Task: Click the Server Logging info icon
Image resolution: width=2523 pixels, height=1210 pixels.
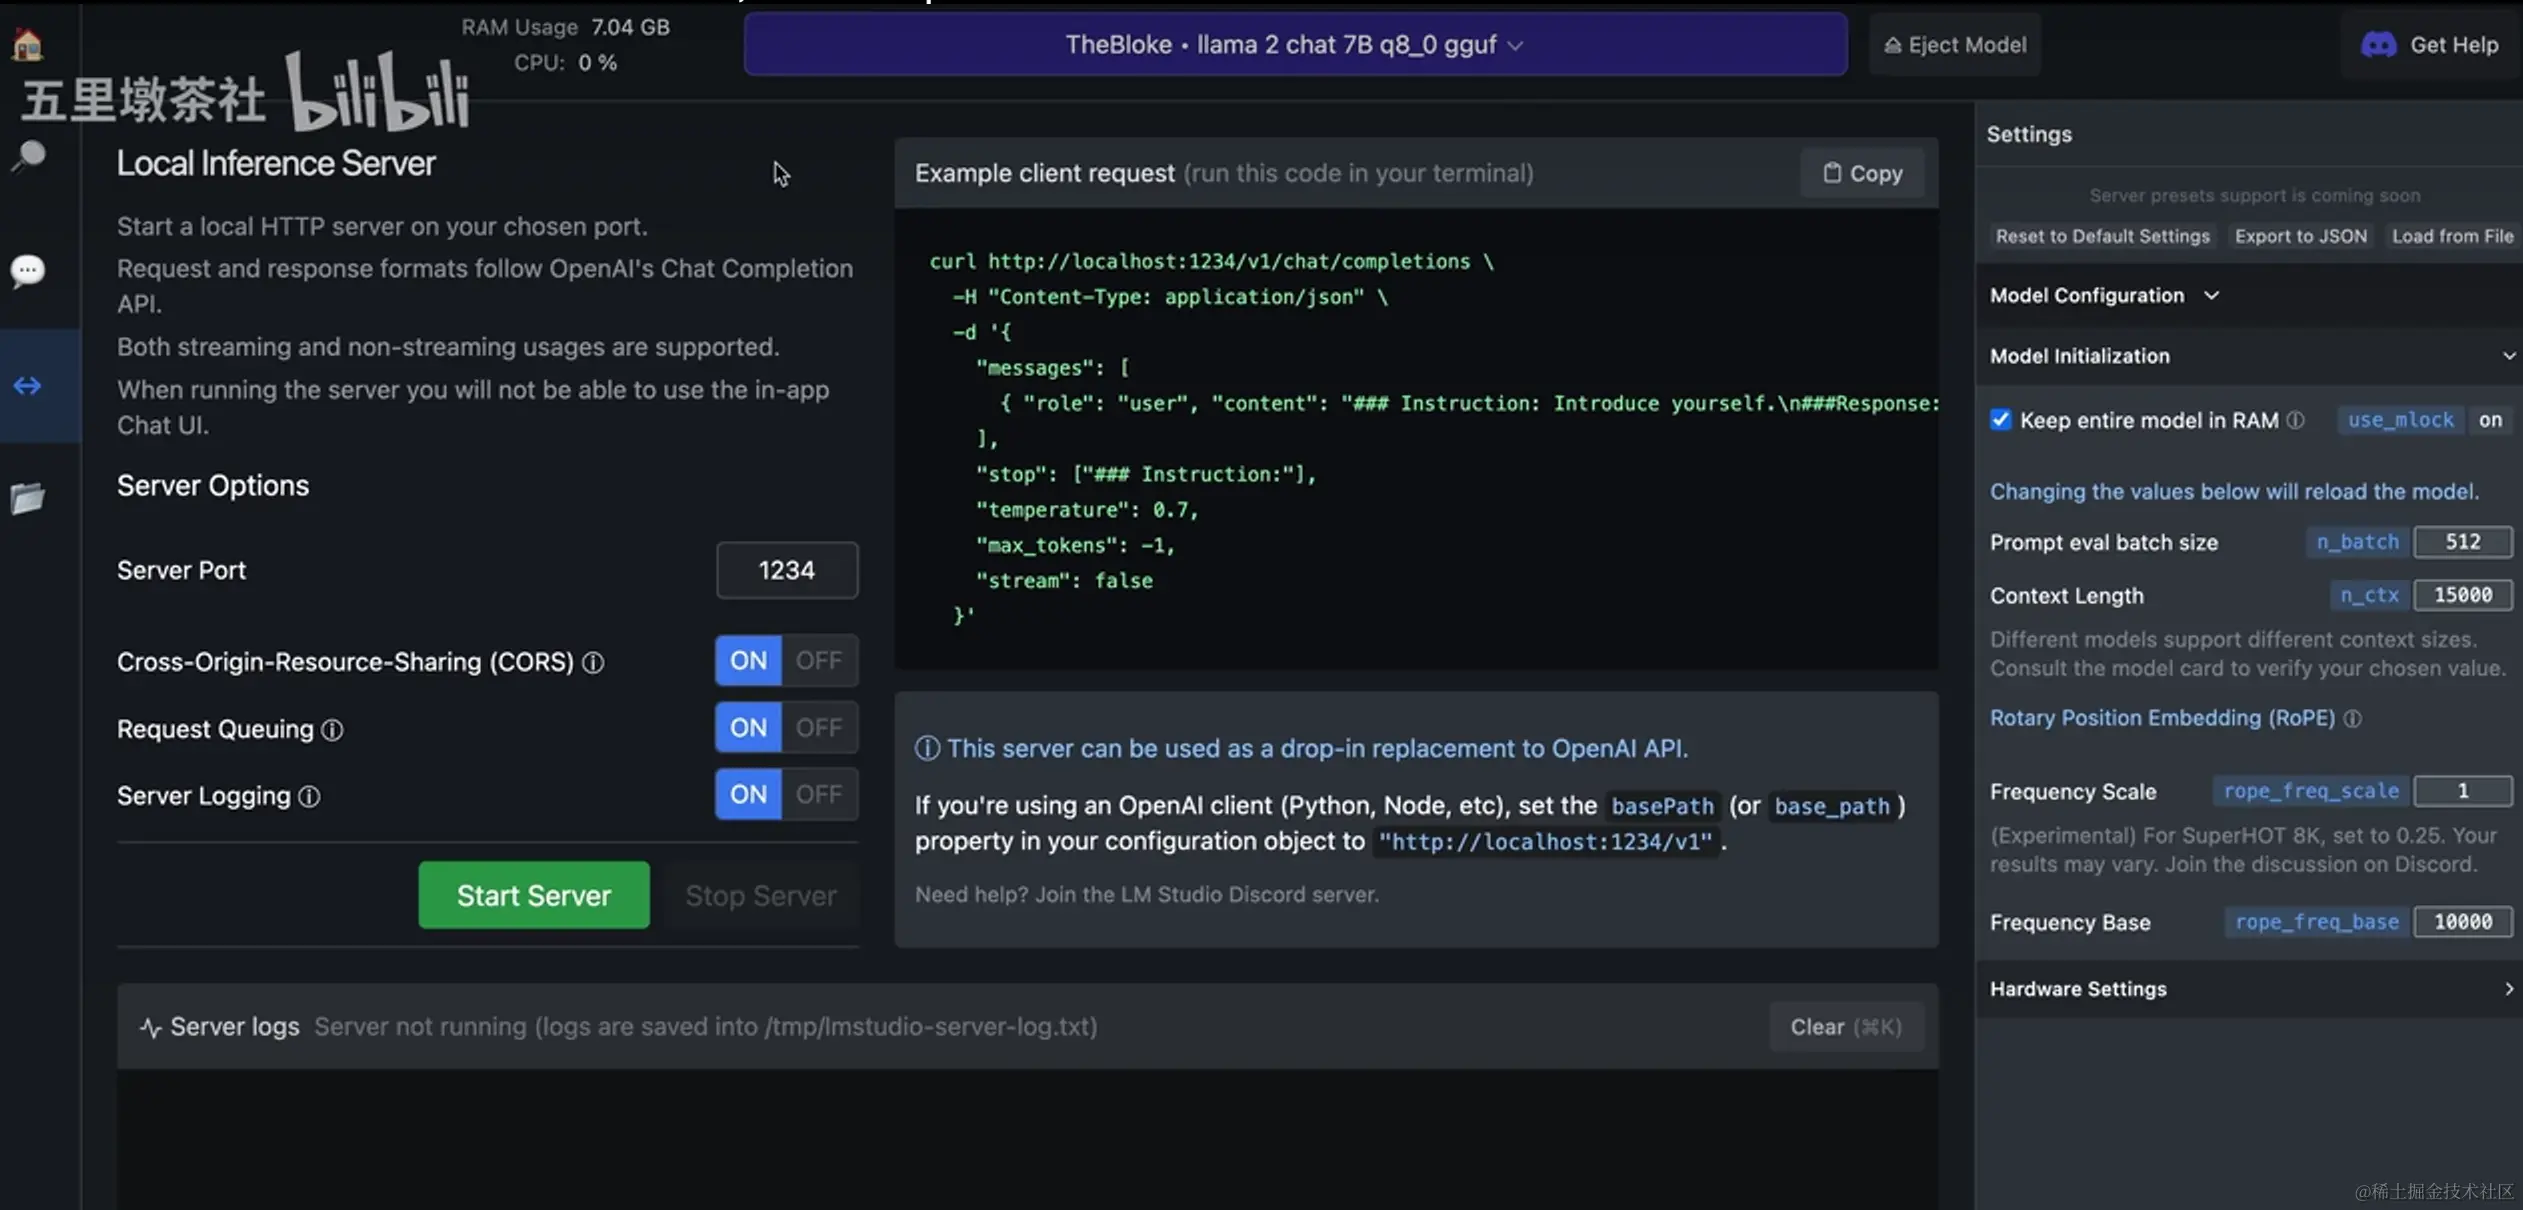Action: (309, 796)
